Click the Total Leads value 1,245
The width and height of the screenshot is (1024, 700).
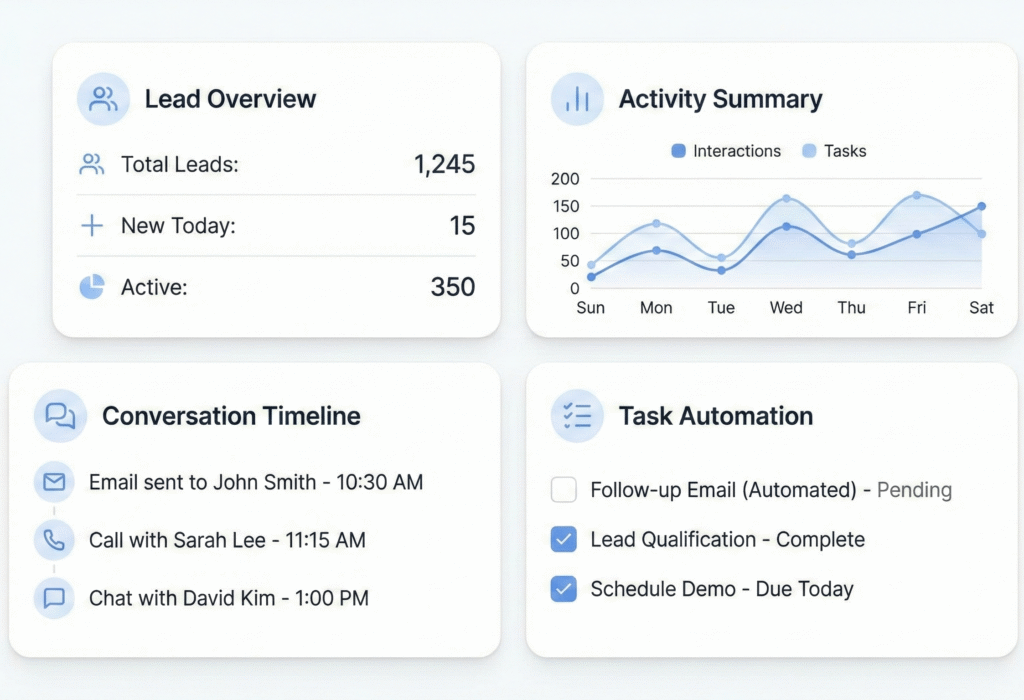point(444,164)
